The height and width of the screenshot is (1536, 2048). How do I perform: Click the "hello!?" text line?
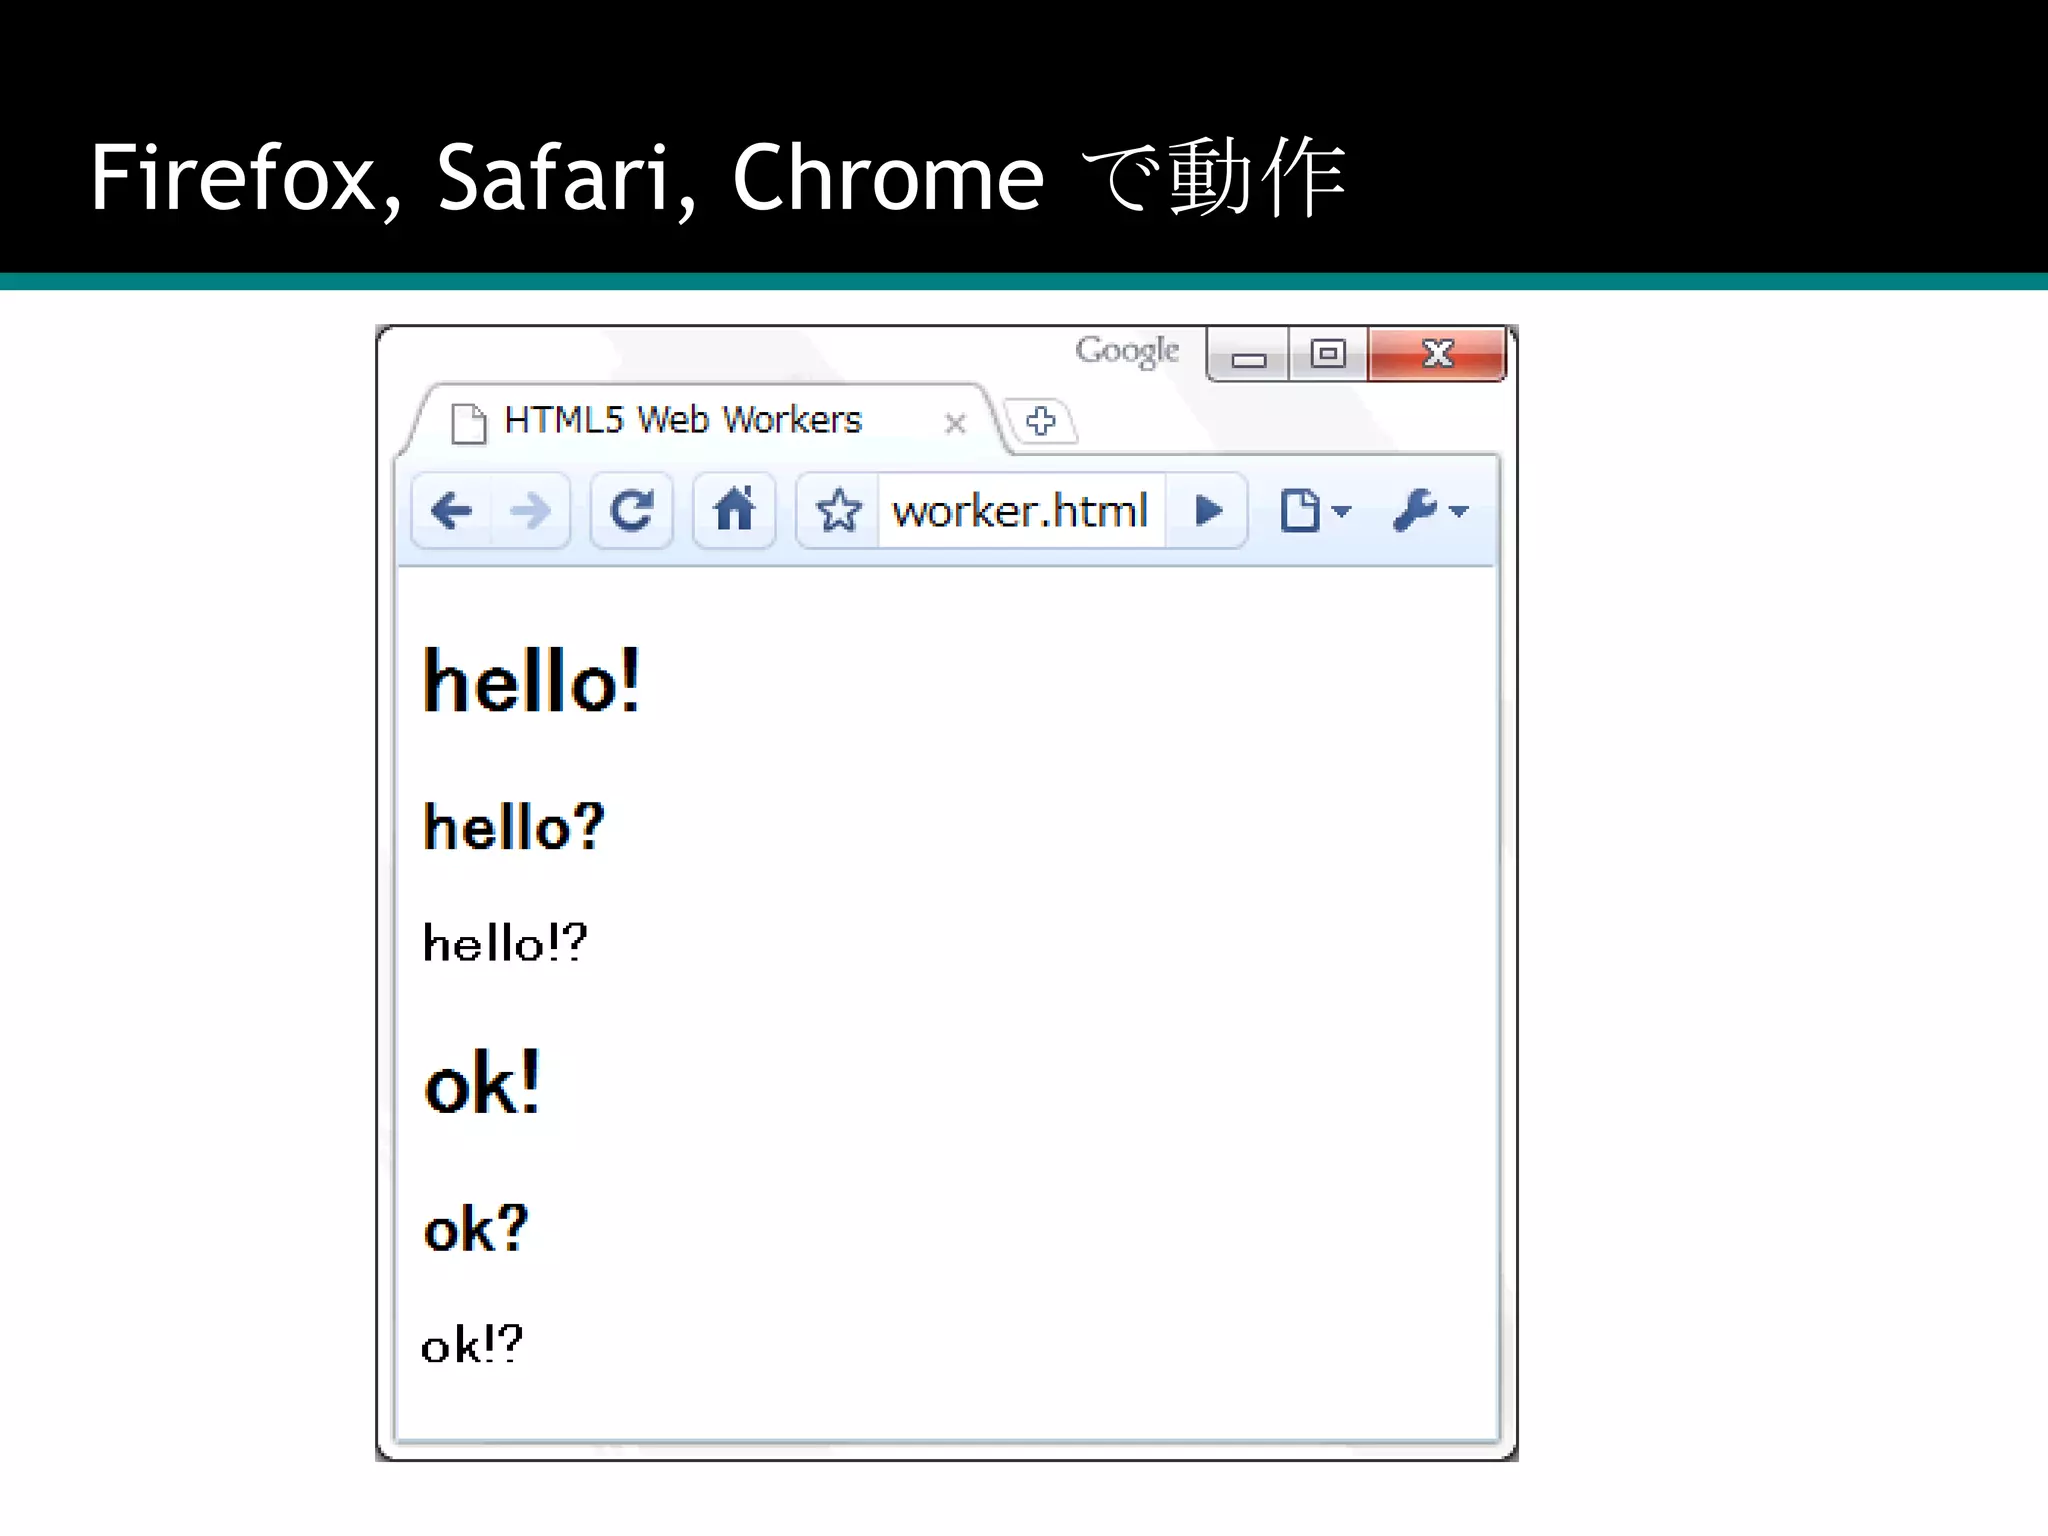tap(505, 943)
